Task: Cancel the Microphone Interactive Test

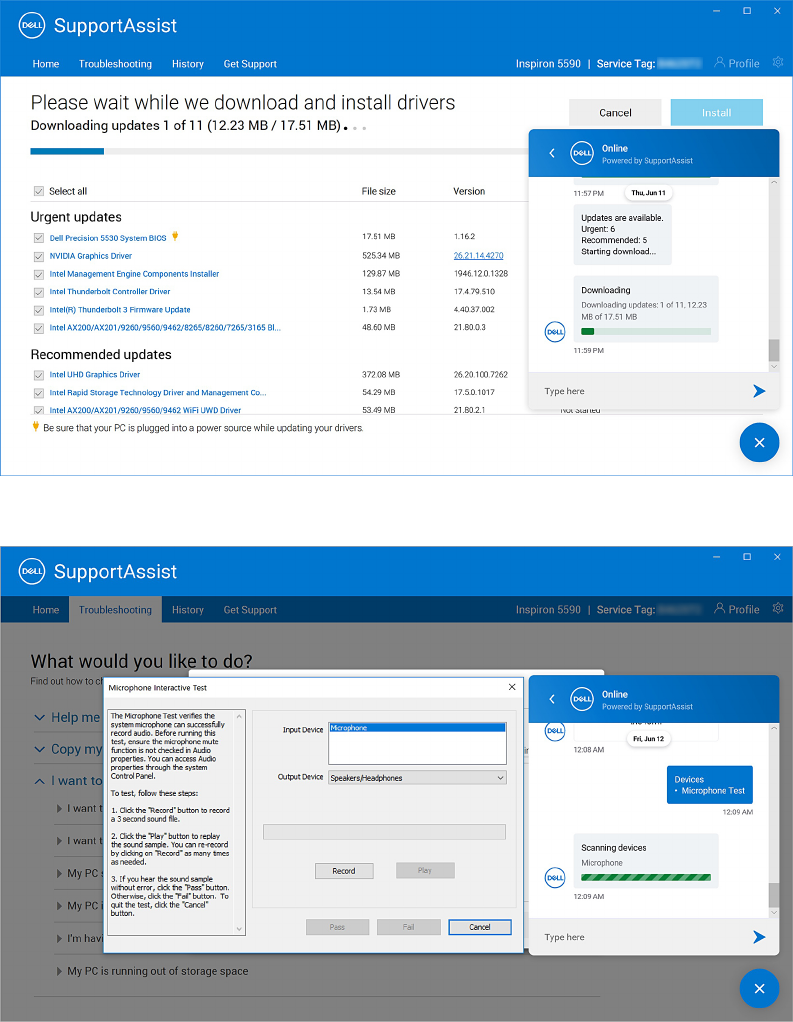Action: (x=480, y=927)
